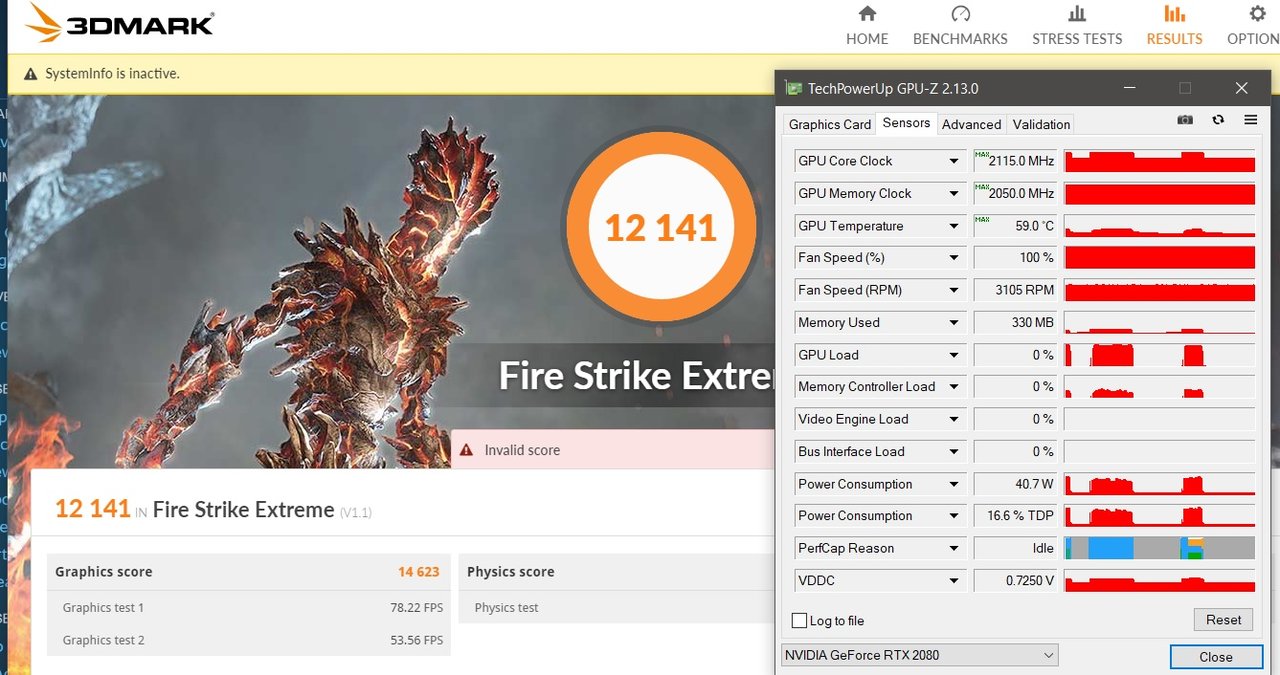The height and width of the screenshot is (675, 1280).
Task: Expand the GPU Load sensor dropdown
Action: [954, 355]
